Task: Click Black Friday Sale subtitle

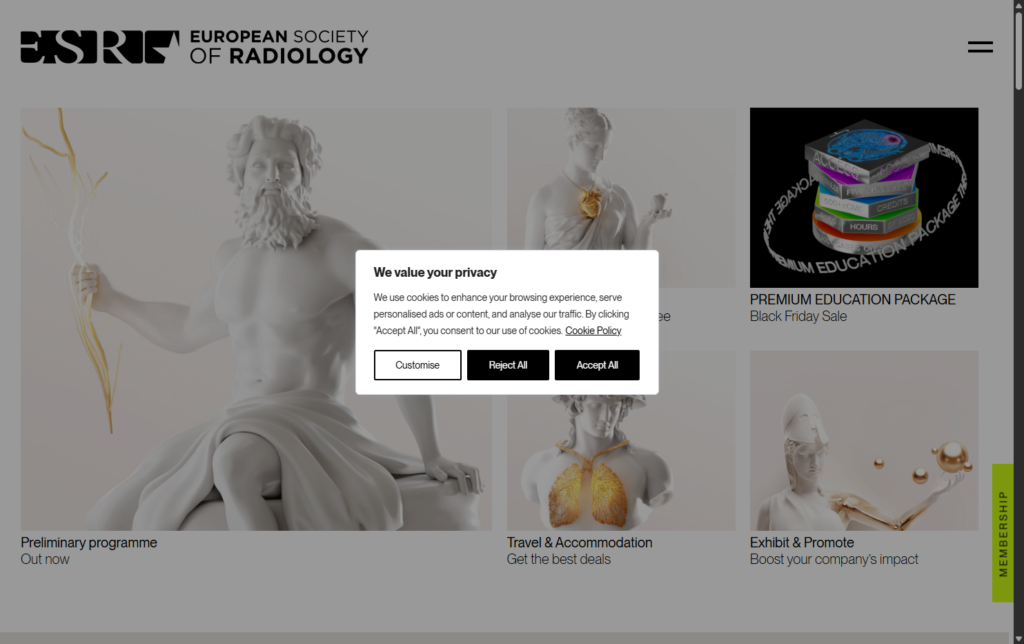Action: click(x=798, y=317)
